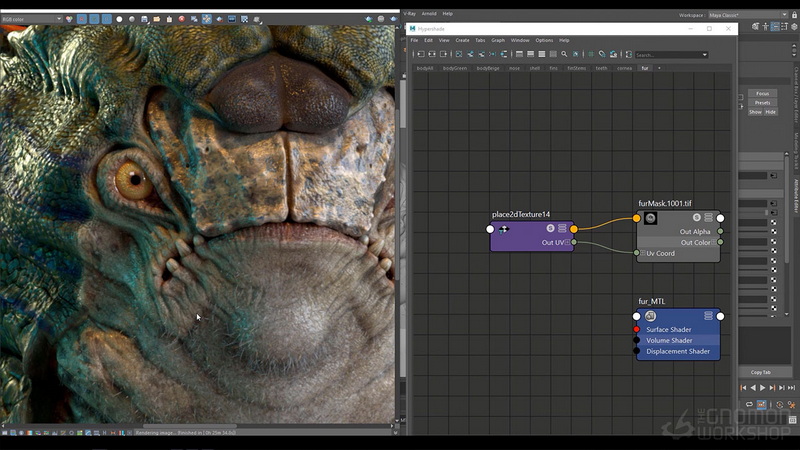Select the place2dTexture14 node

[532, 236]
